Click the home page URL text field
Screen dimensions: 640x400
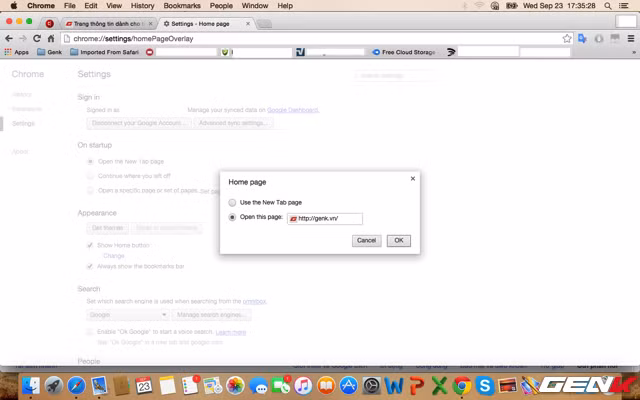324,218
